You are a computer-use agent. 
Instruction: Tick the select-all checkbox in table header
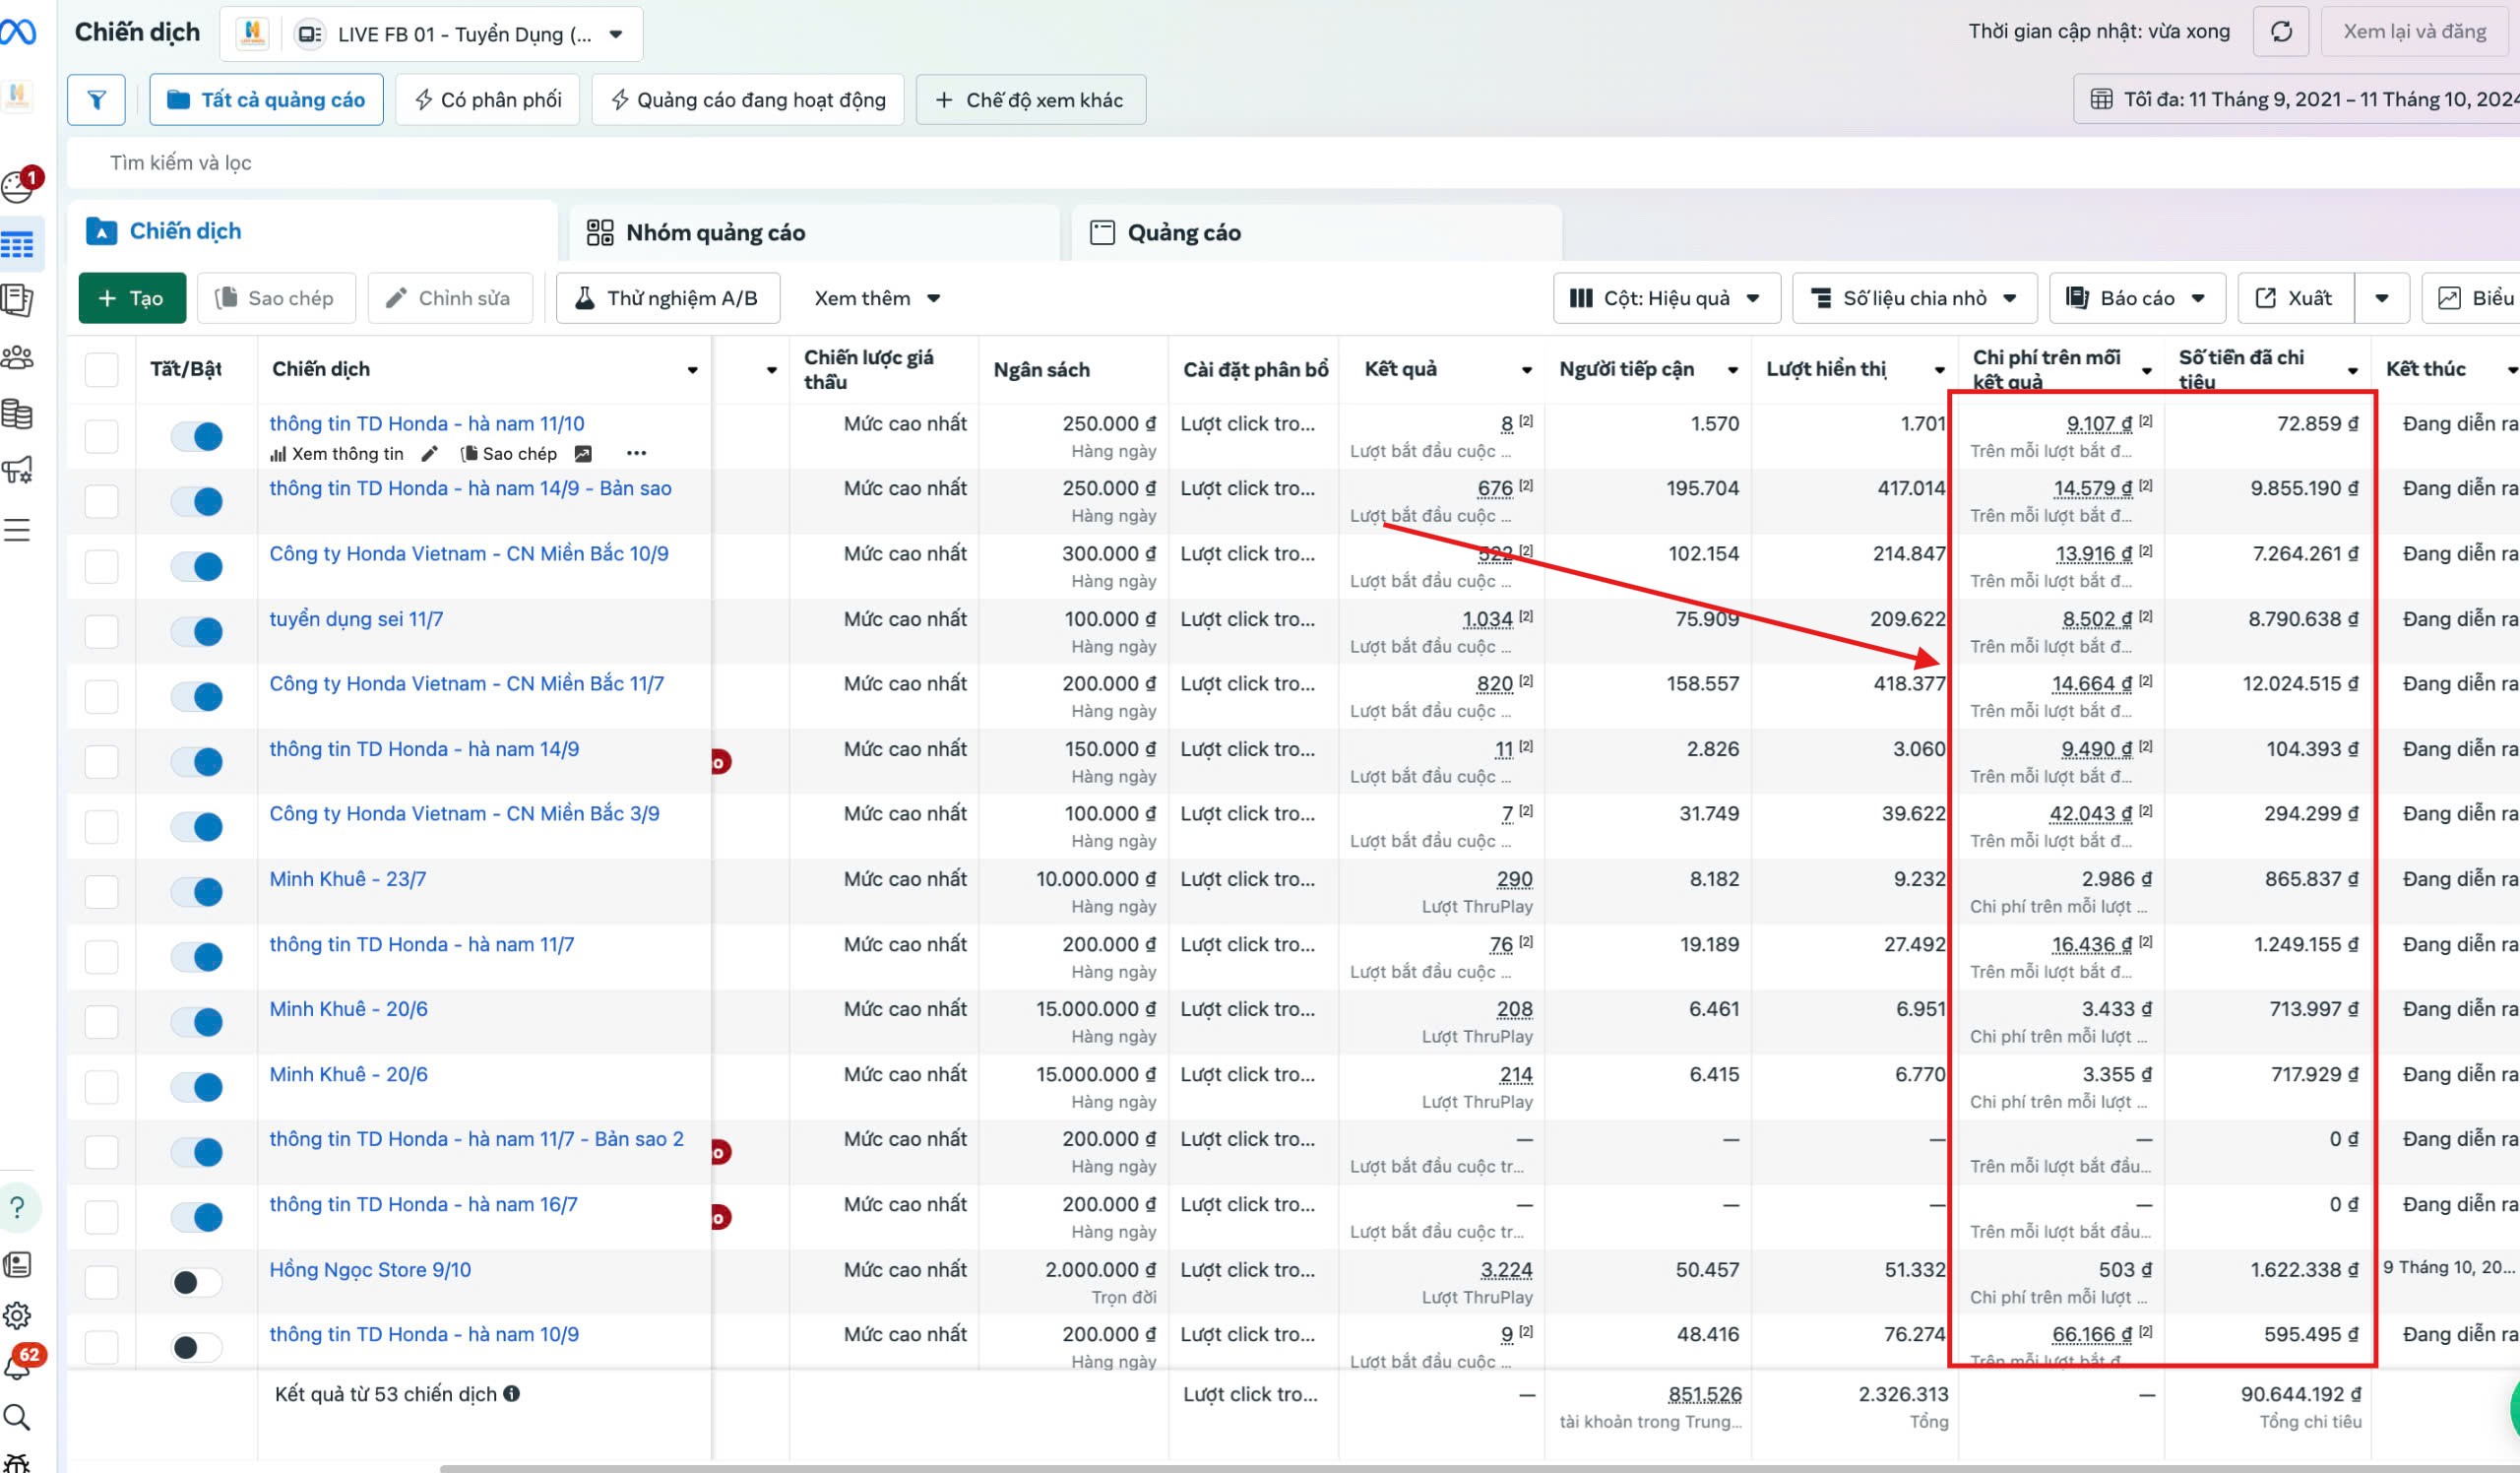tap(101, 370)
